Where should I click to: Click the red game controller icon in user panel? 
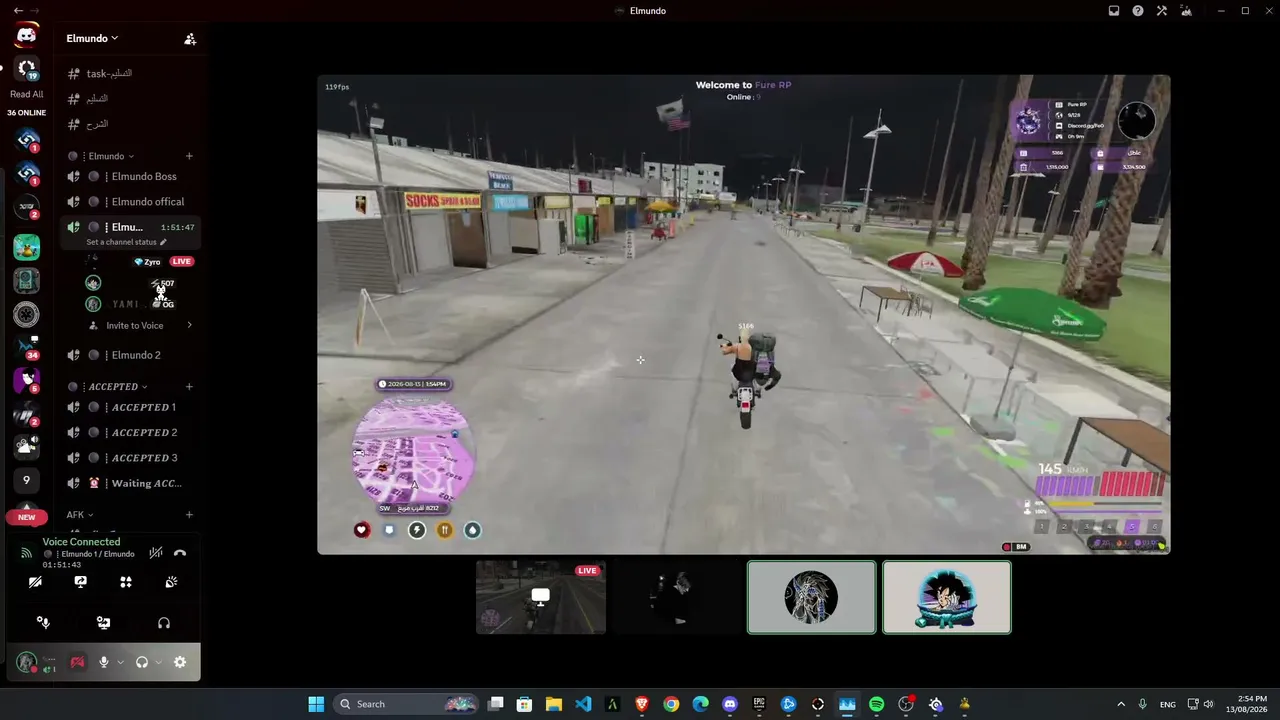[77, 662]
